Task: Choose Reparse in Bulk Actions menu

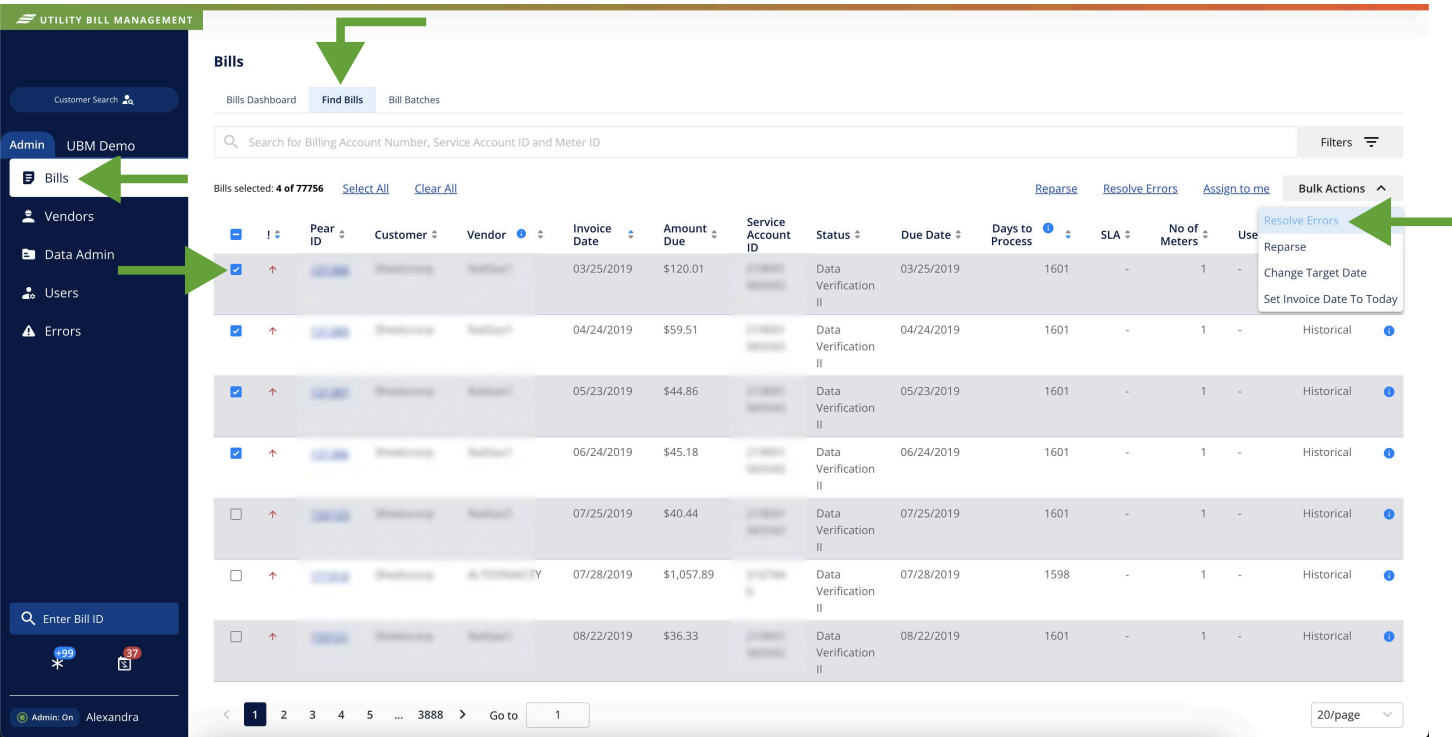Action: point(1285,247)
